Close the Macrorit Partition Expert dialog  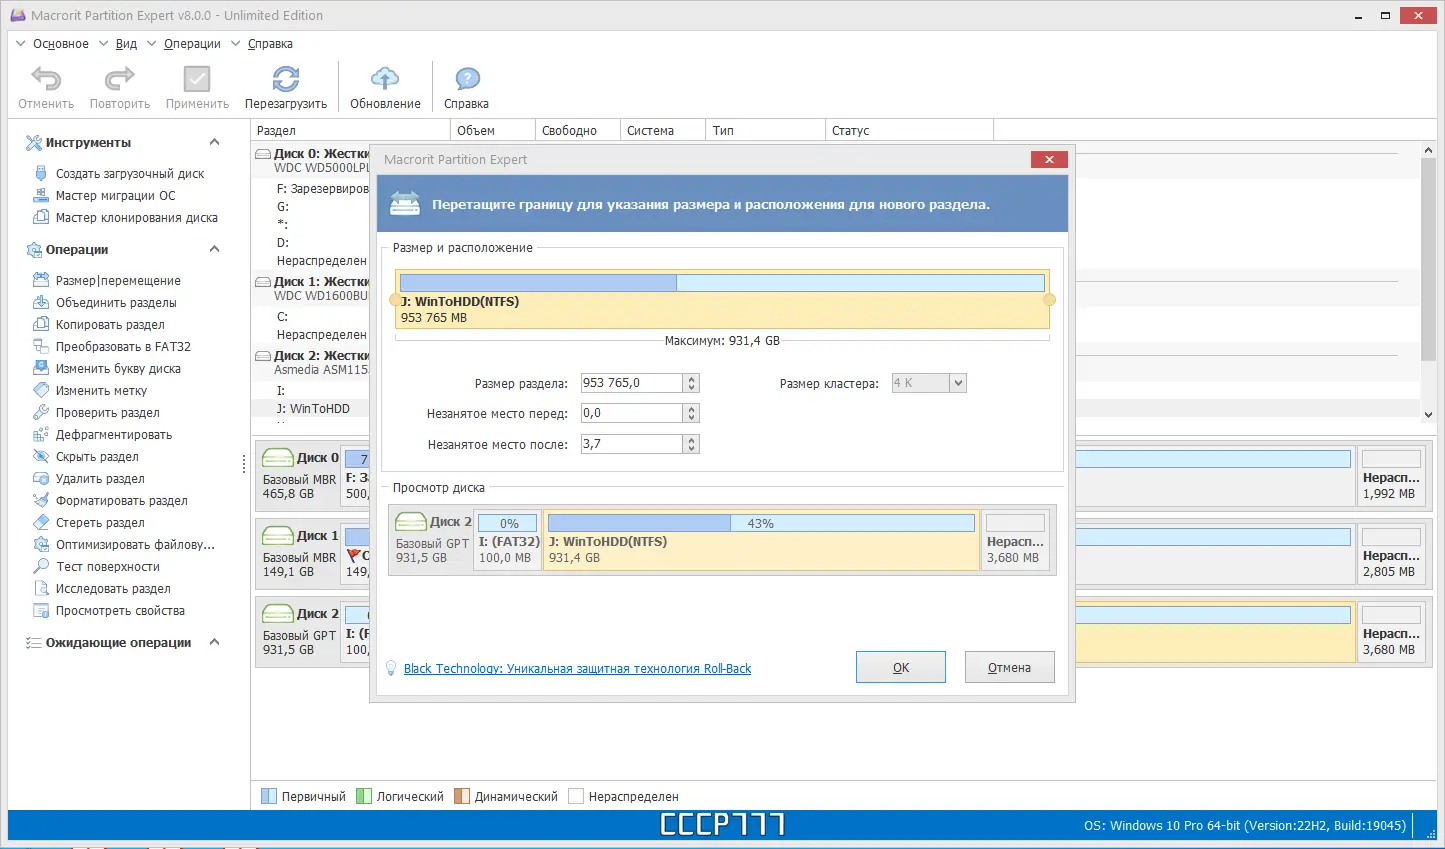(1049, 159)
